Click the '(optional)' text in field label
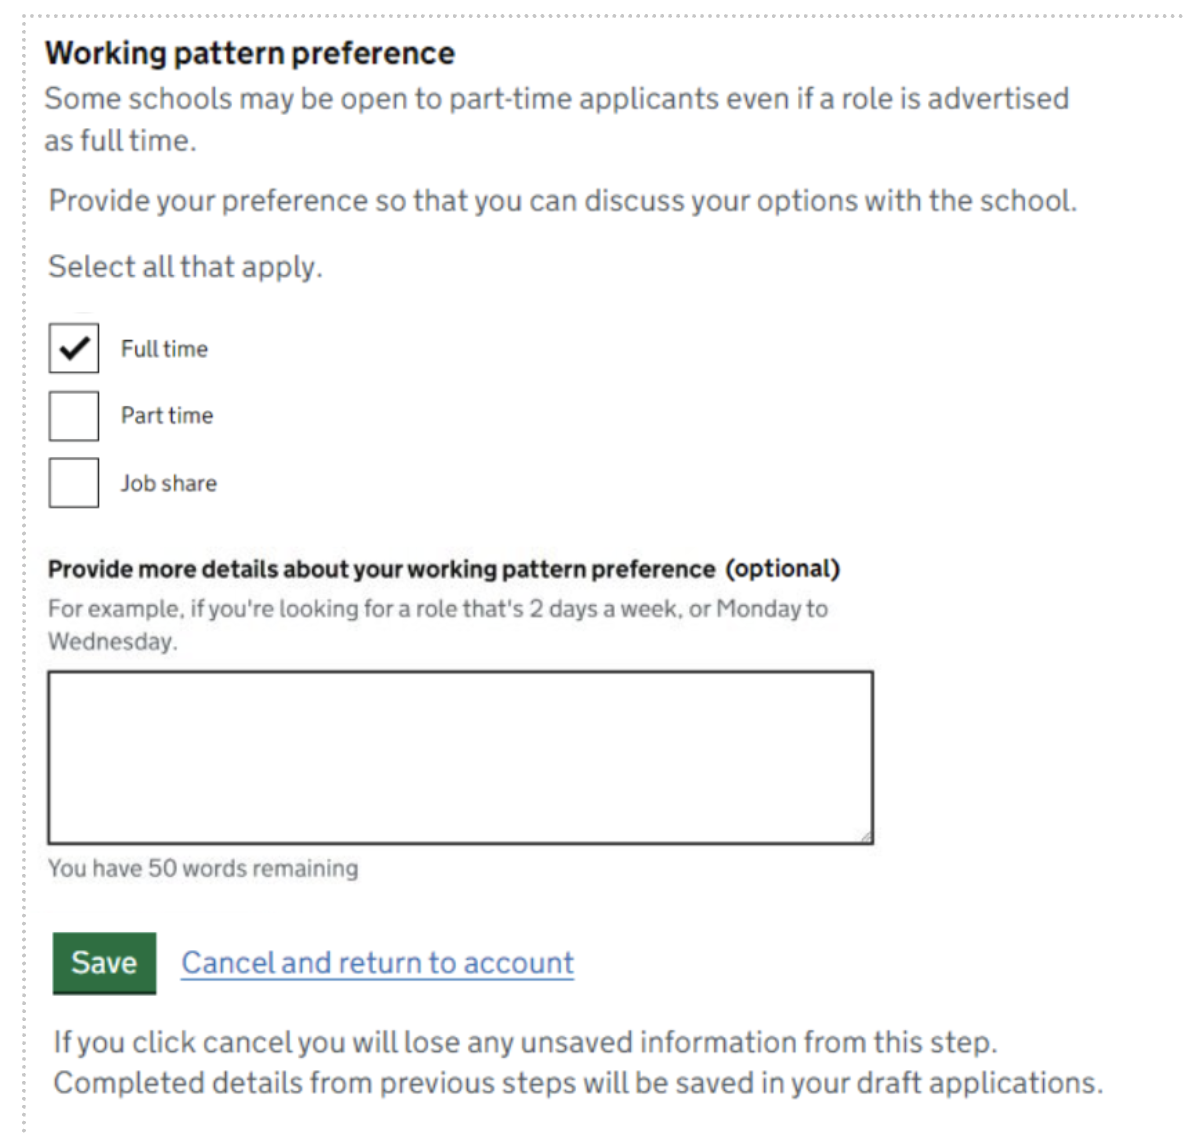The height and width of the screenshot is (1134, 1184). pyautogui.click(x=783, y=569)
